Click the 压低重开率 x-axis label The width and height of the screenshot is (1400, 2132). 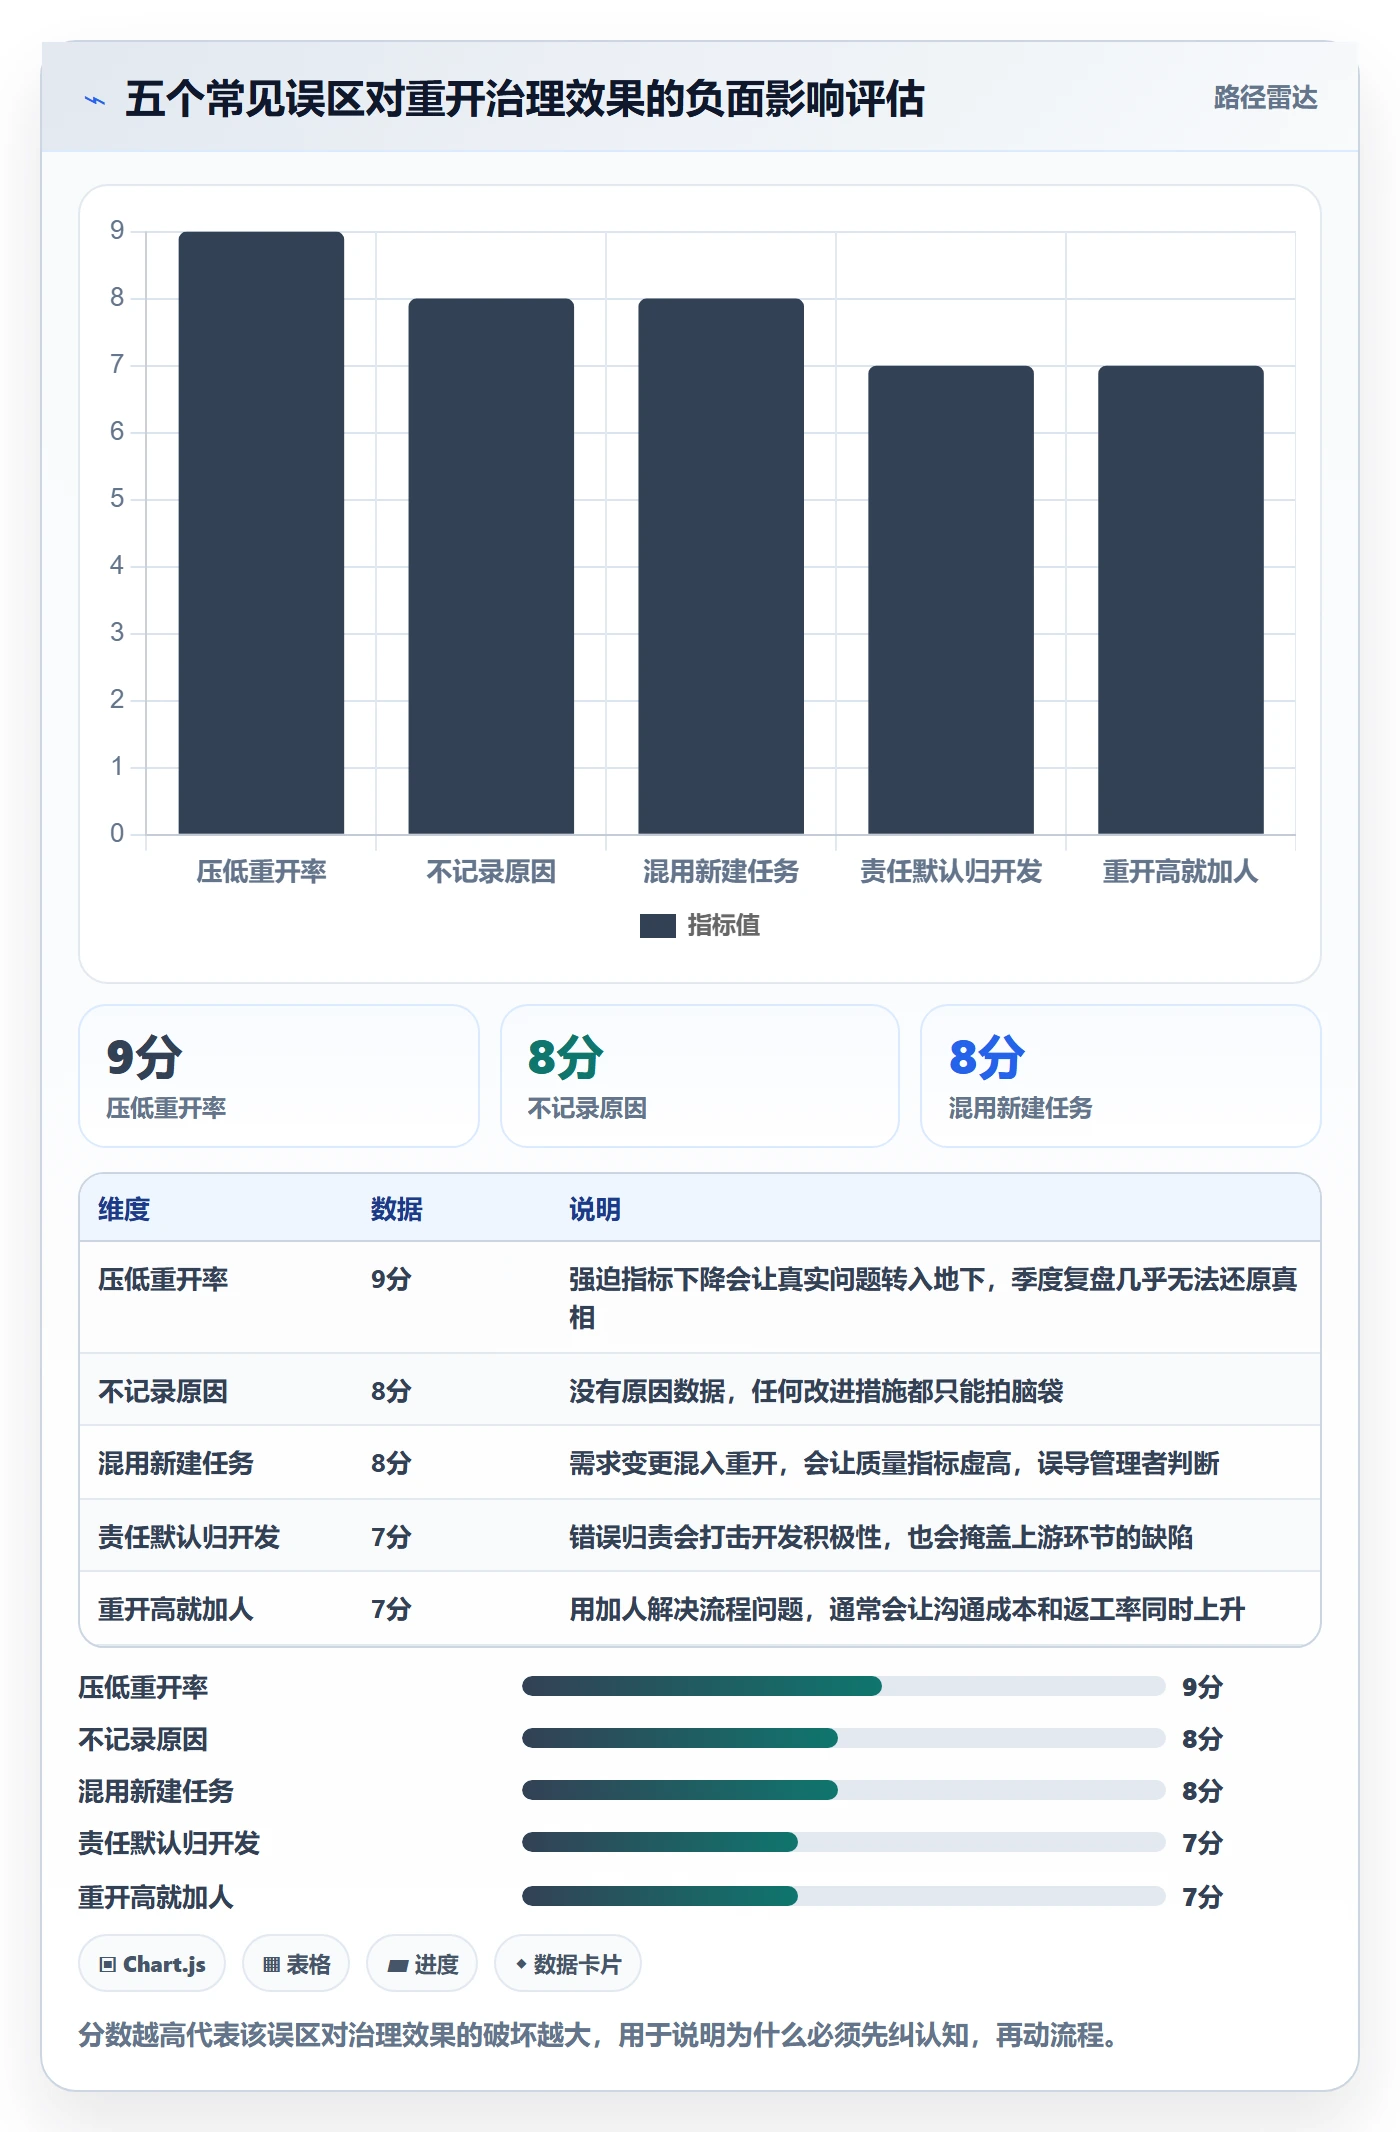point(261,872)
